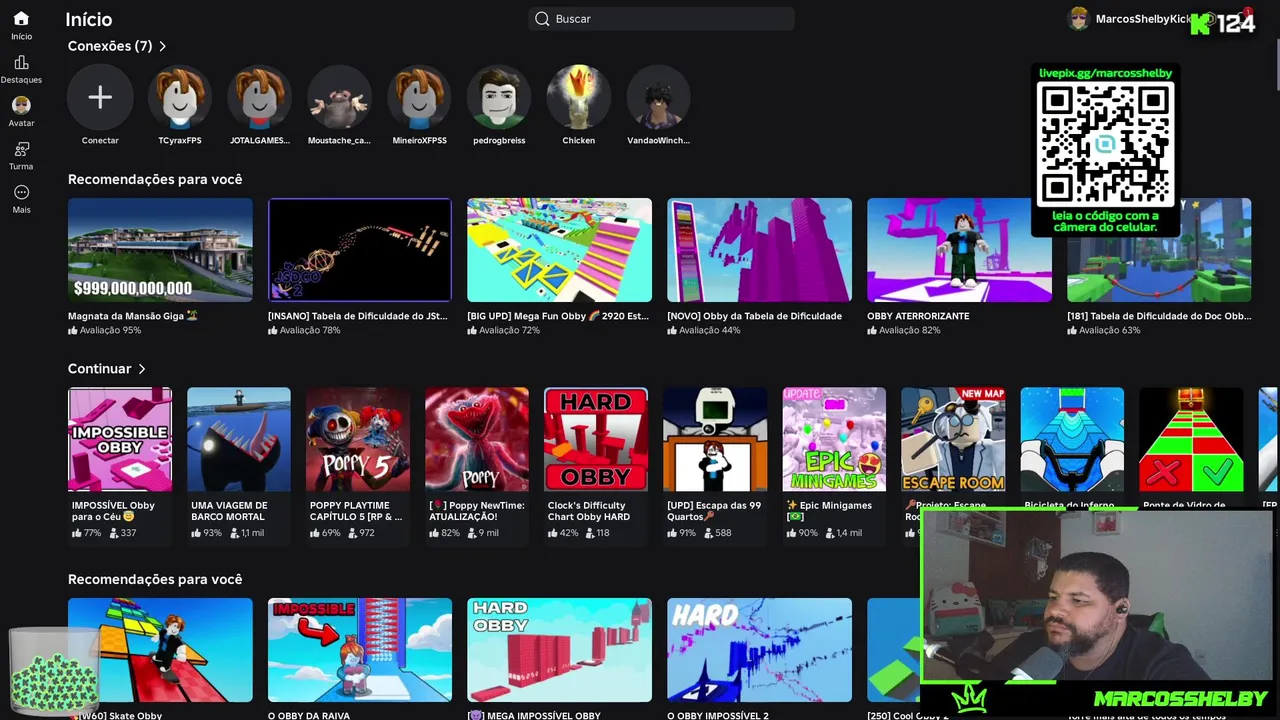
Task: Open OBBY ATERRORIZANTE game thumbnail
Action: (x=959, y=250)
